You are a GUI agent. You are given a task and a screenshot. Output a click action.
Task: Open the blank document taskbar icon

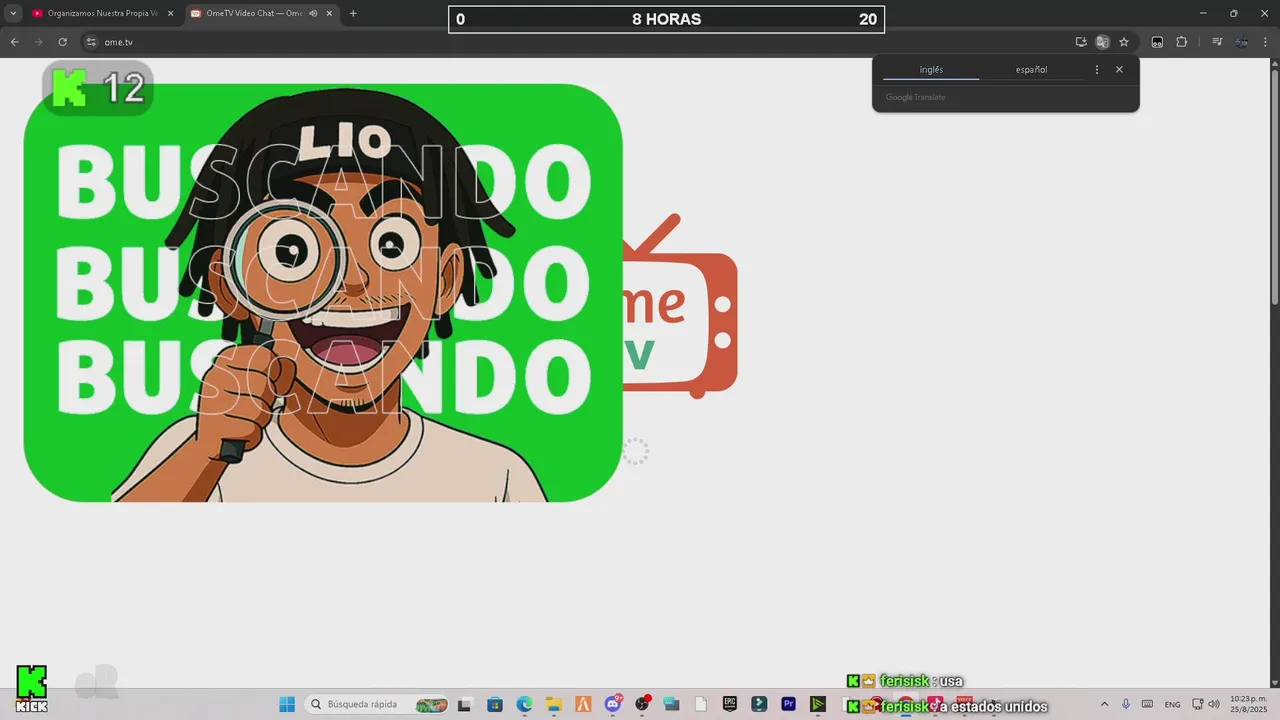(x=701, y=704)
